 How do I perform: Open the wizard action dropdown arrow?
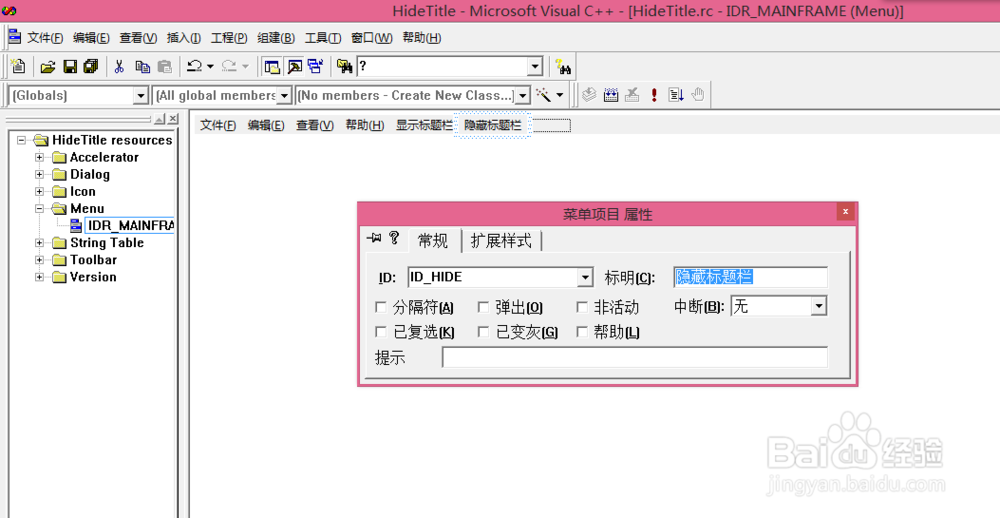(560, 95)
